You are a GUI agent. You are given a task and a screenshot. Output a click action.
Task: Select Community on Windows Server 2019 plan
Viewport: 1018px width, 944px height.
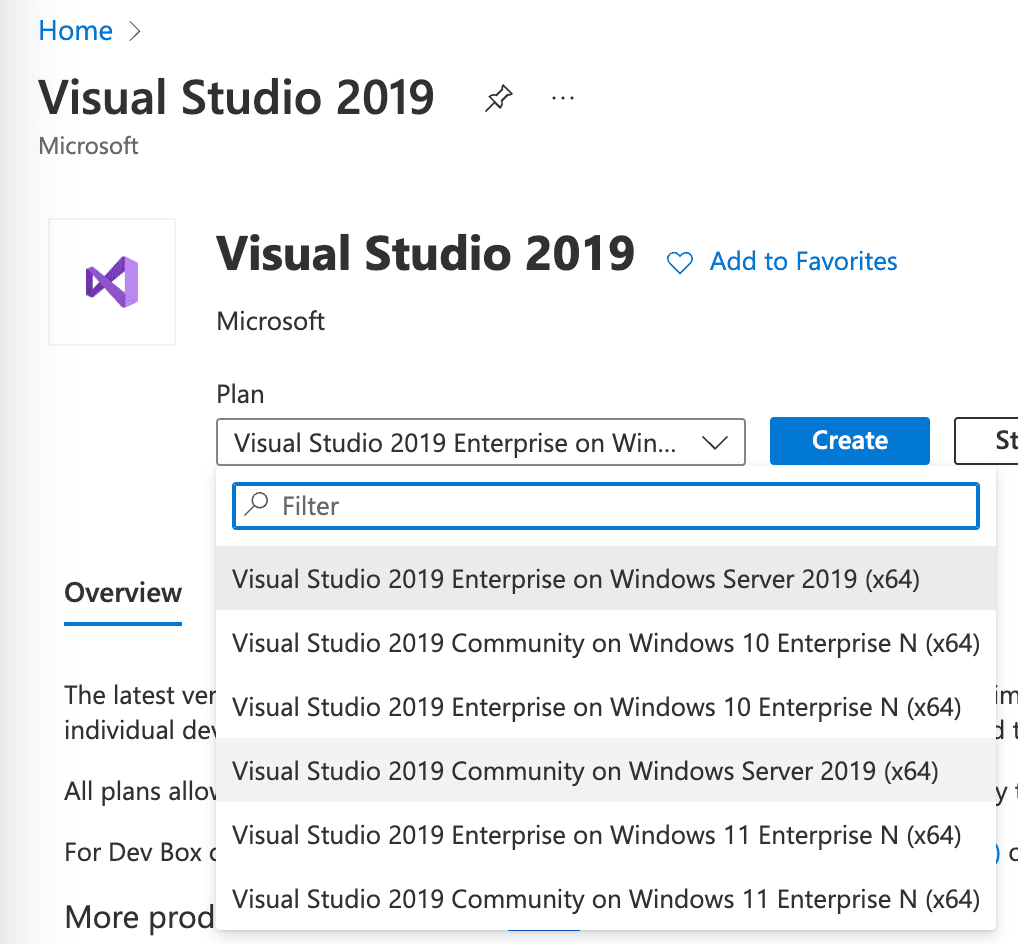click(x=606, y=771)
